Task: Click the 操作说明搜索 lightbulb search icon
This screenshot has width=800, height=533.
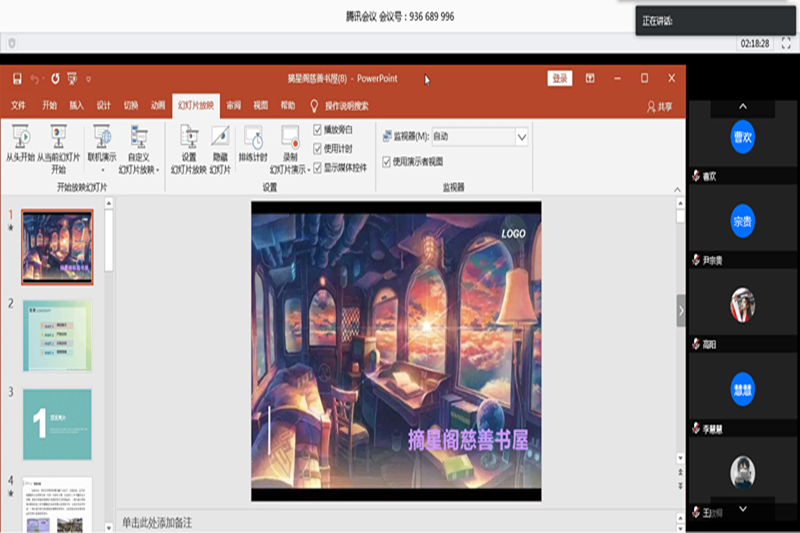Action: (x=314, y=105)
